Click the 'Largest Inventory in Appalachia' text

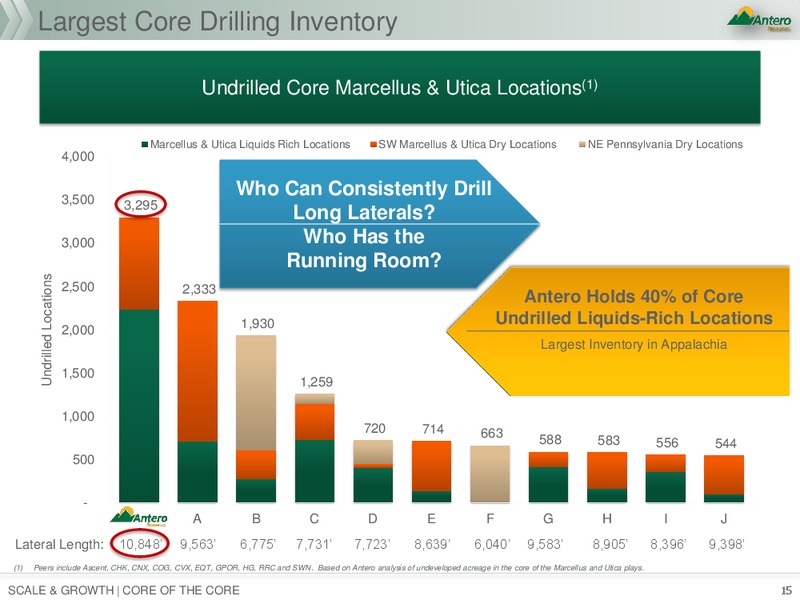pos(634,344)
